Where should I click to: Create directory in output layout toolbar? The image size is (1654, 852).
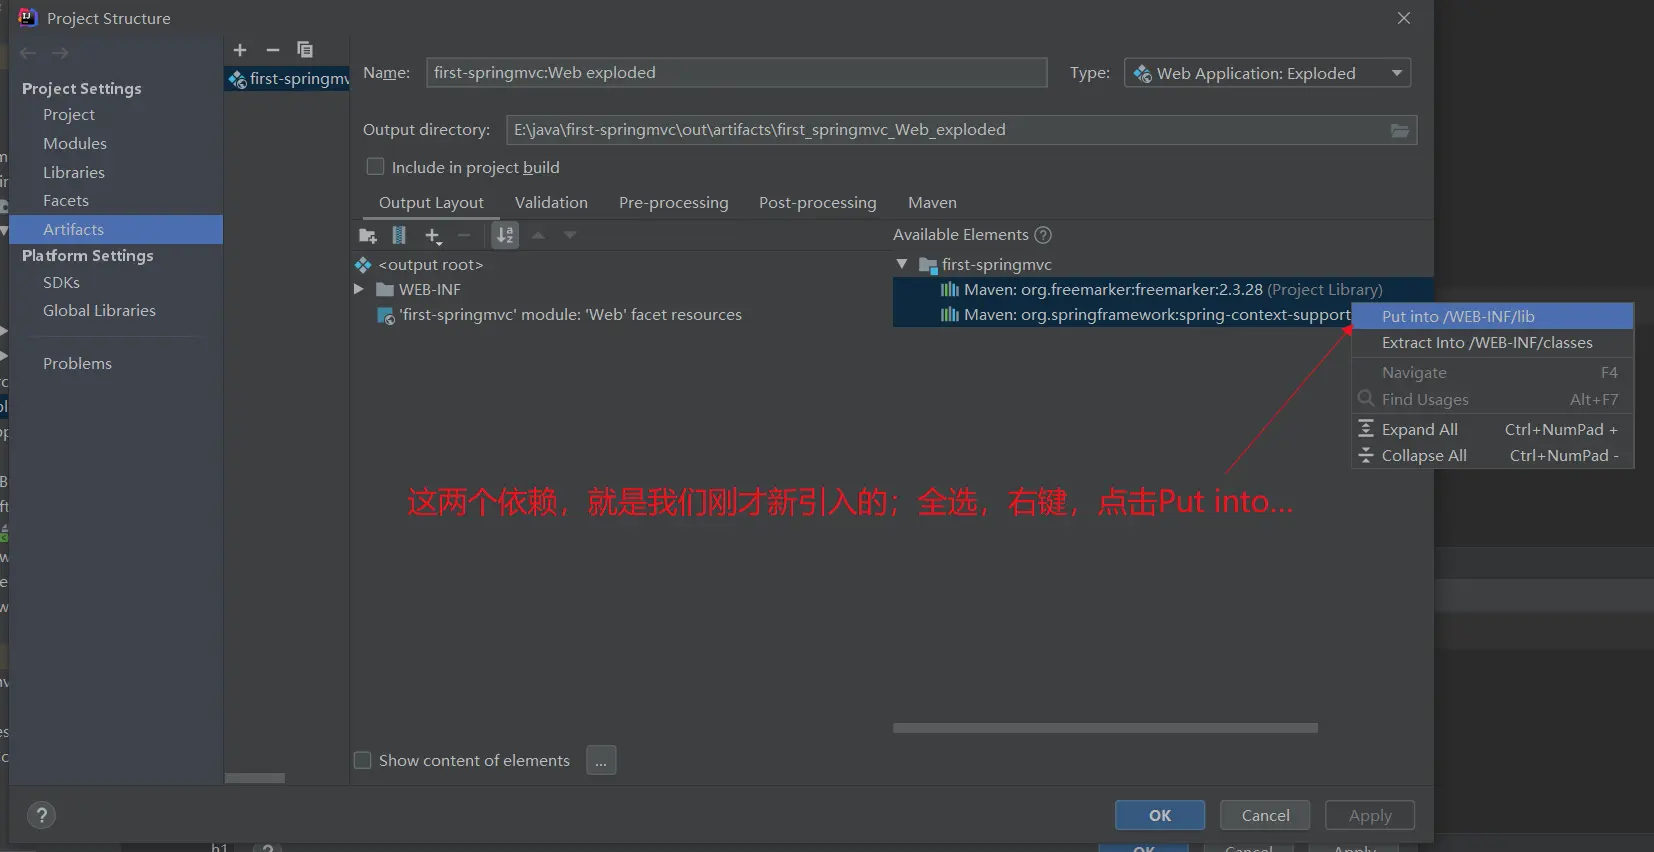click(368, 236)
